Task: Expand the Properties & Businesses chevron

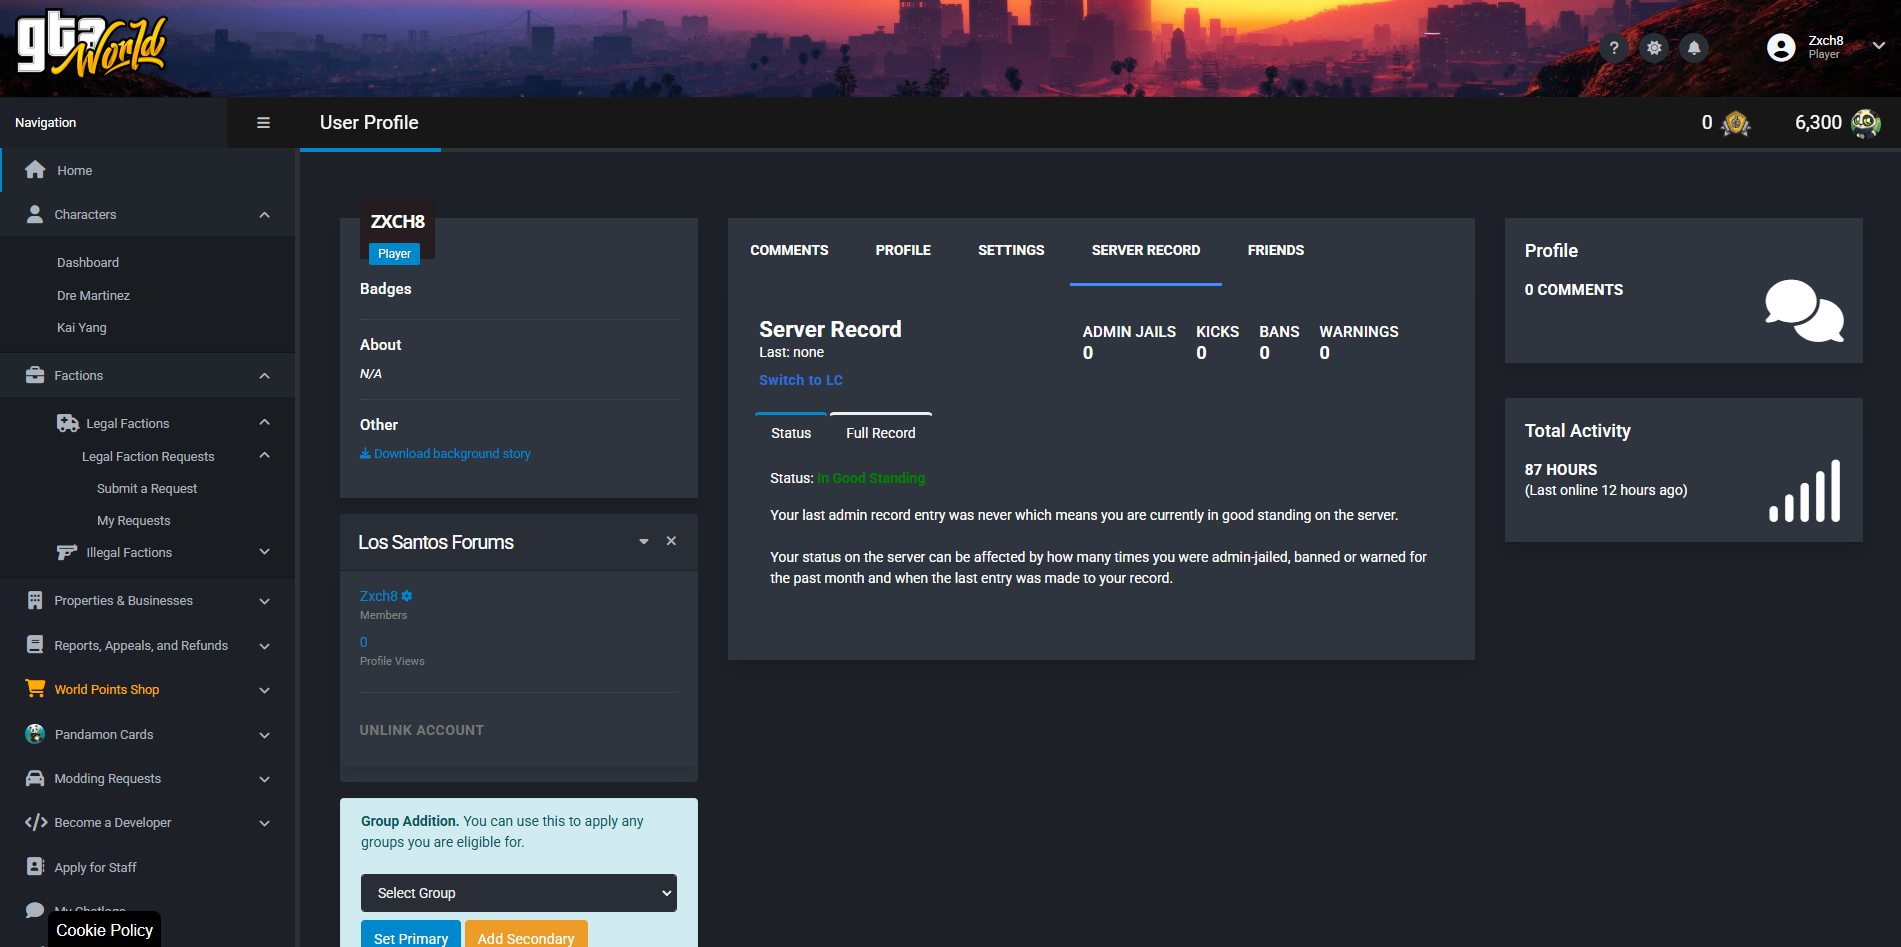Action: tap(264, 601)
